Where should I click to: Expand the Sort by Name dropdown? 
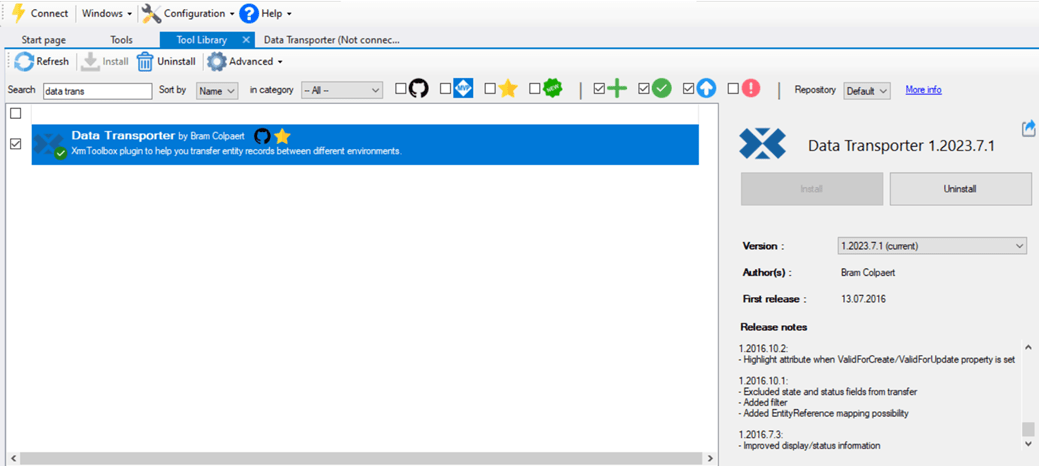coord(217,90)
